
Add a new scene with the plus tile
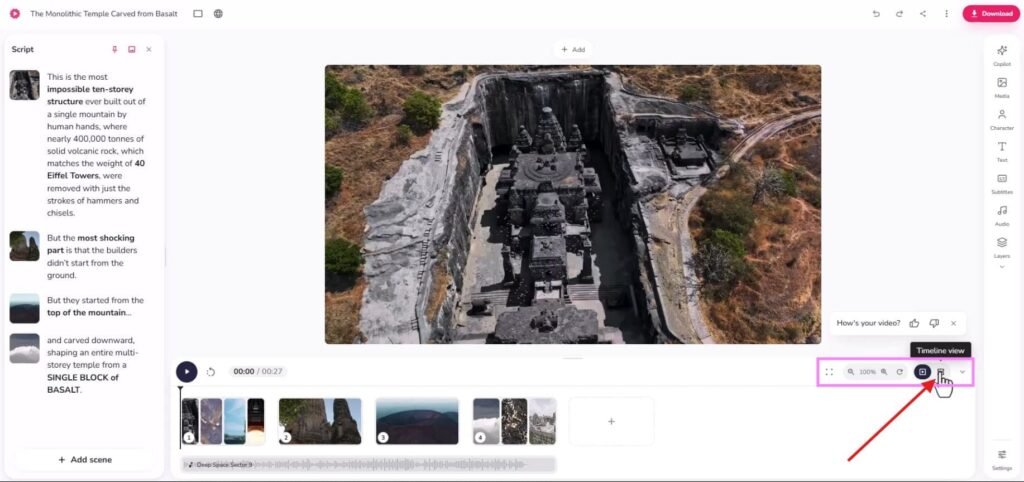pyautogui.click(x=611, y=421)
